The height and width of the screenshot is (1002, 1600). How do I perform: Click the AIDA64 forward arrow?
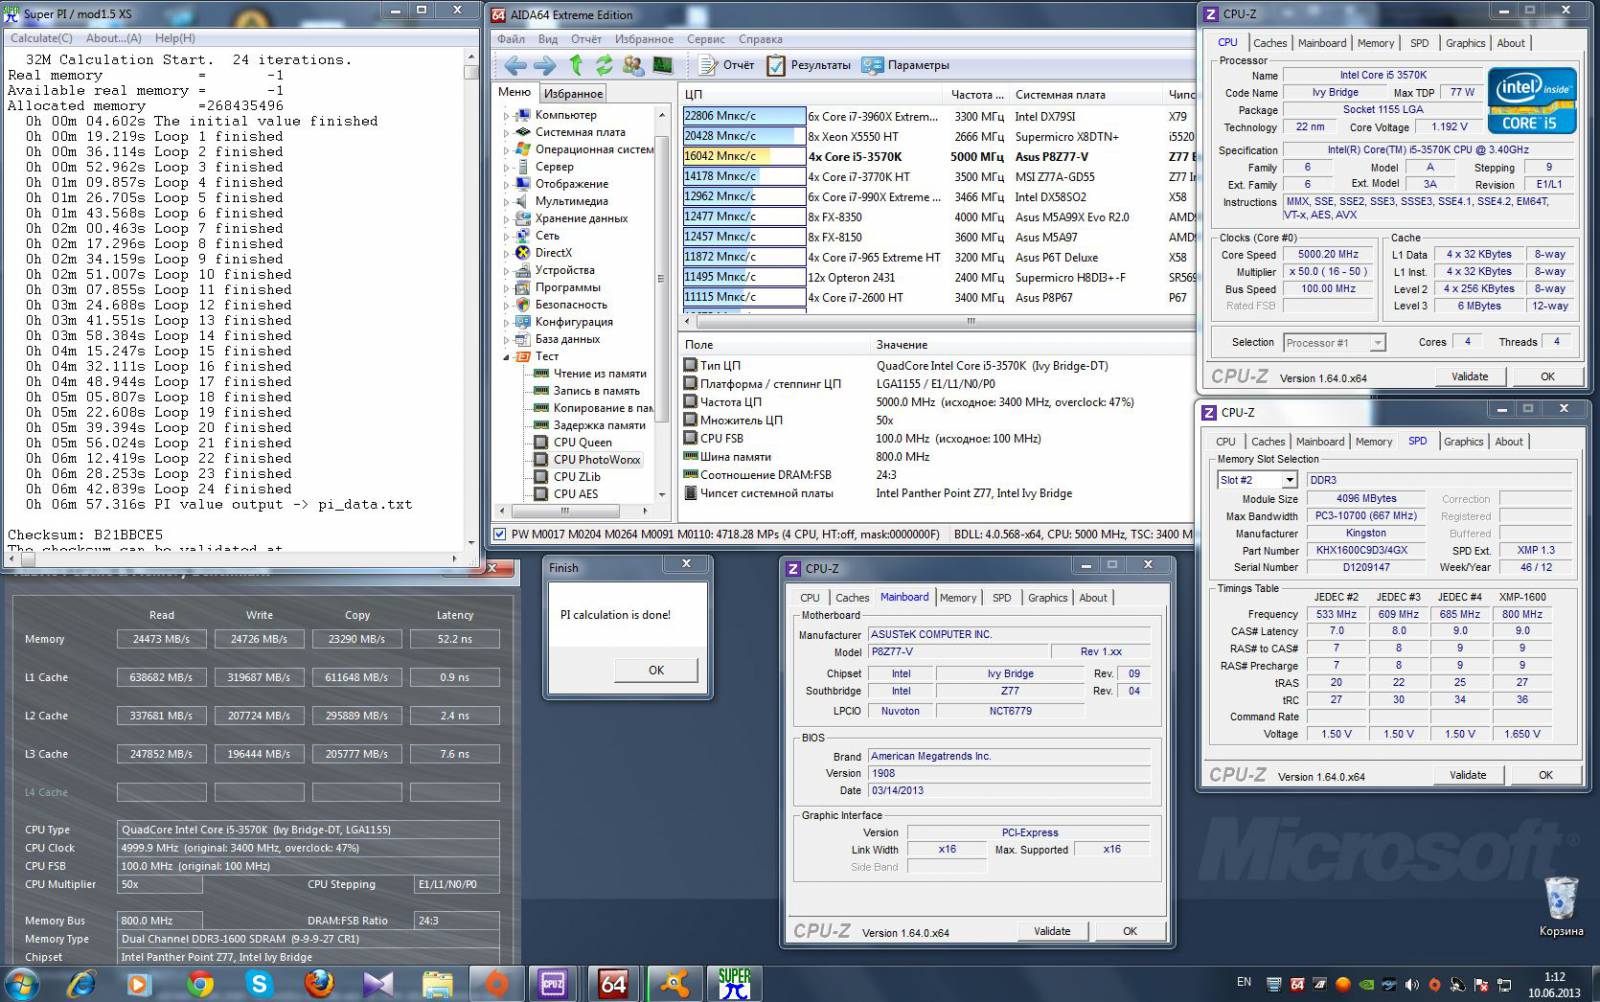click(545, 65)
